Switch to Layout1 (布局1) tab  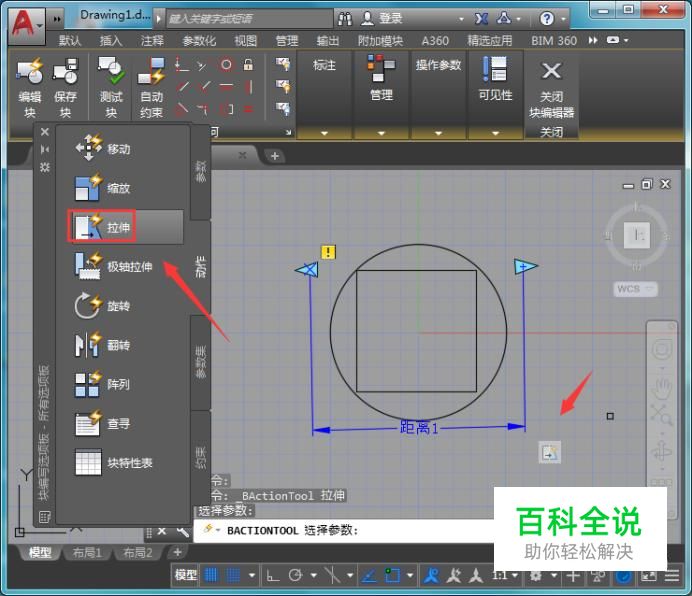(86, 552)
